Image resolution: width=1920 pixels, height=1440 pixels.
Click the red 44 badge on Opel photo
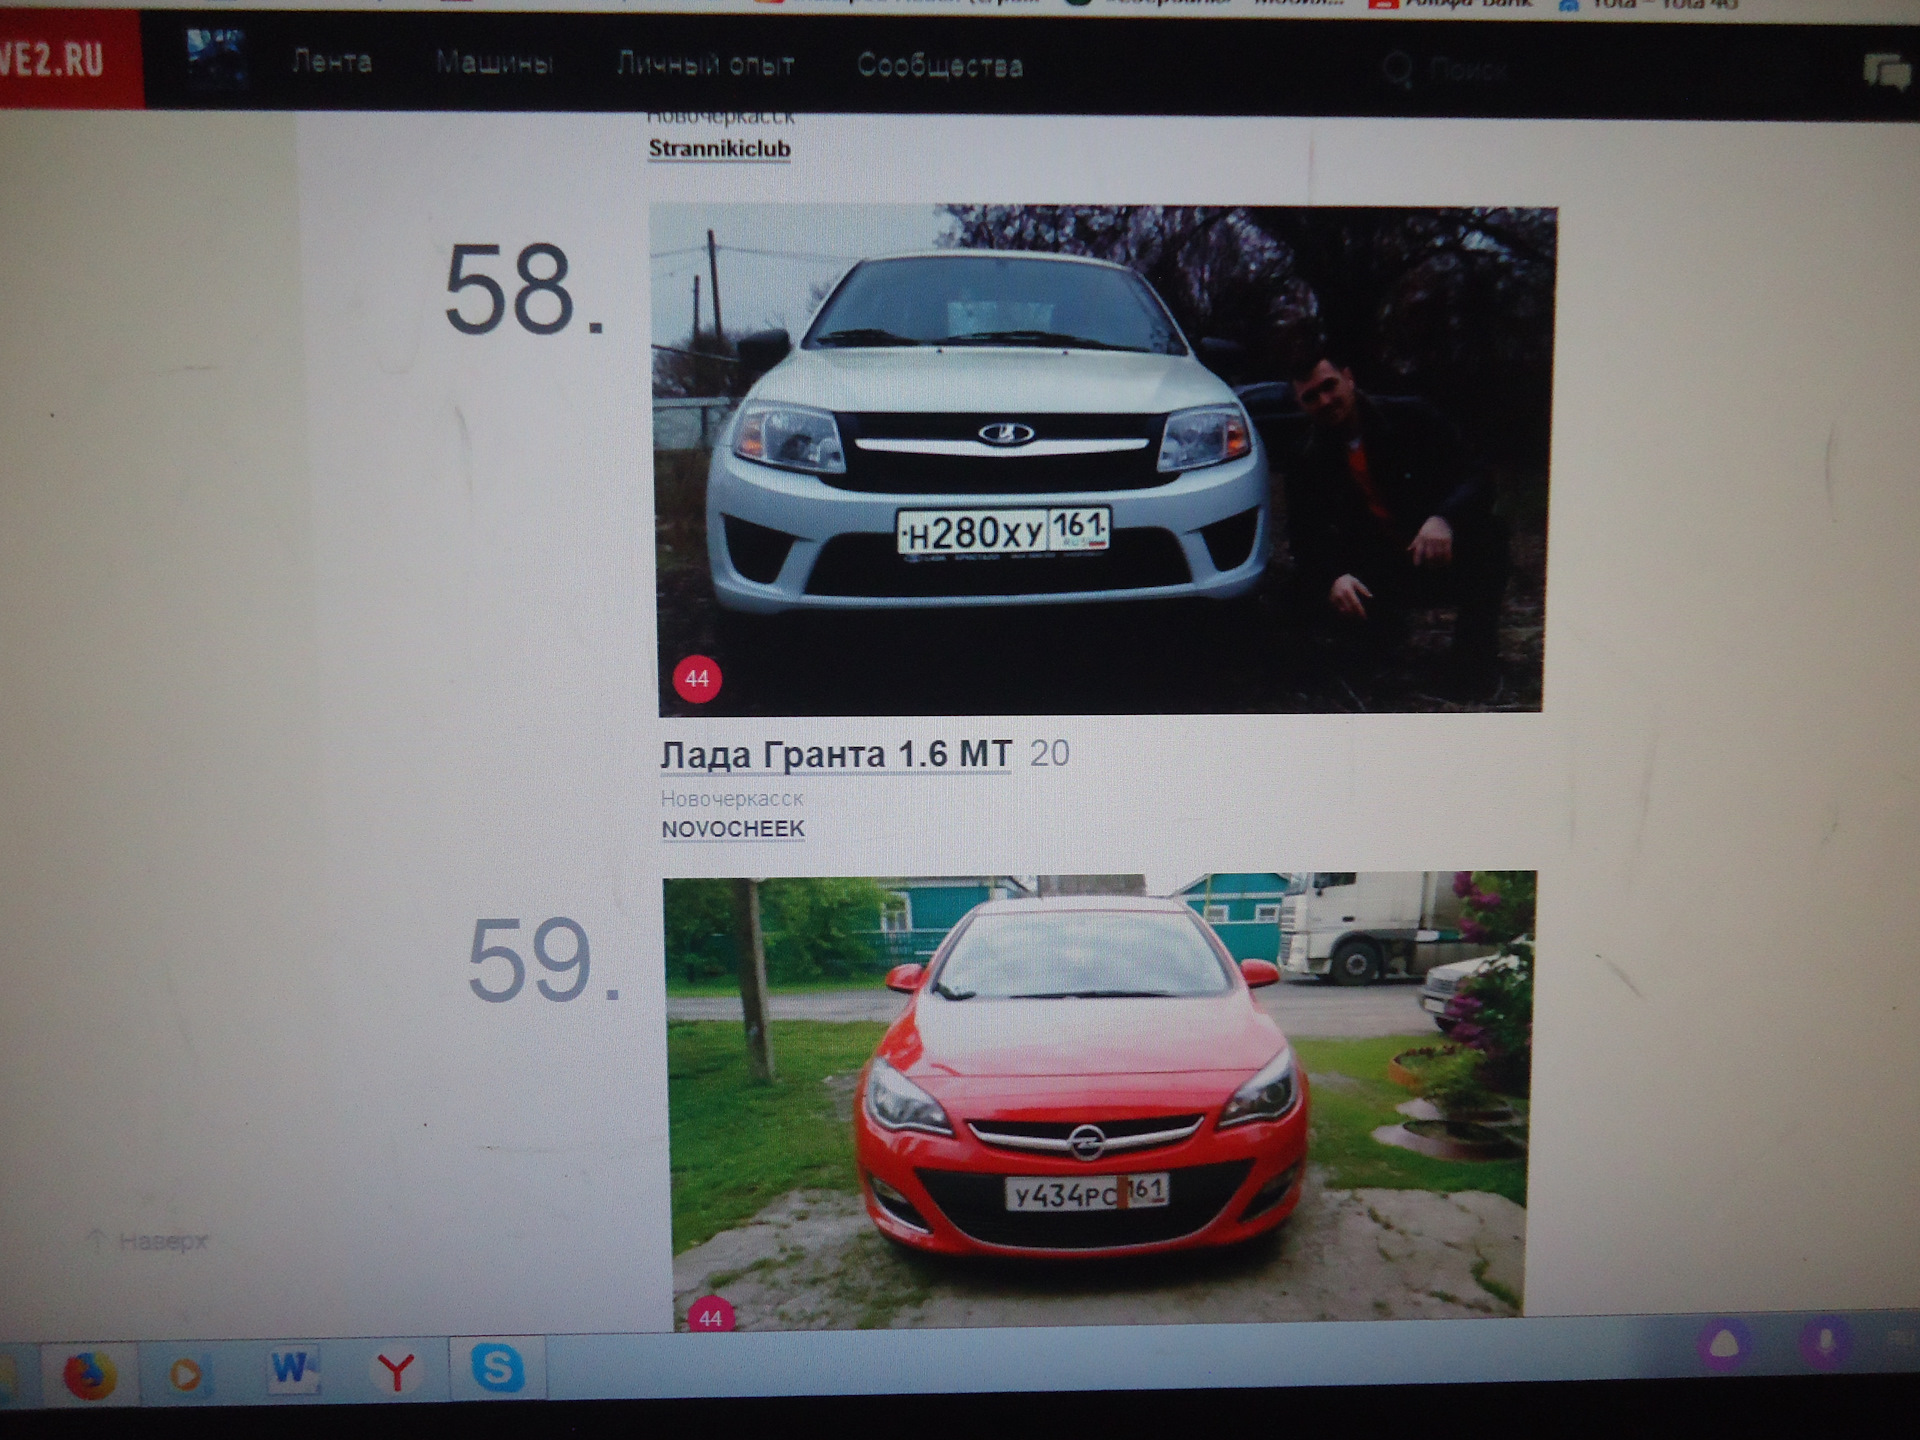[x=711, y=1317]
